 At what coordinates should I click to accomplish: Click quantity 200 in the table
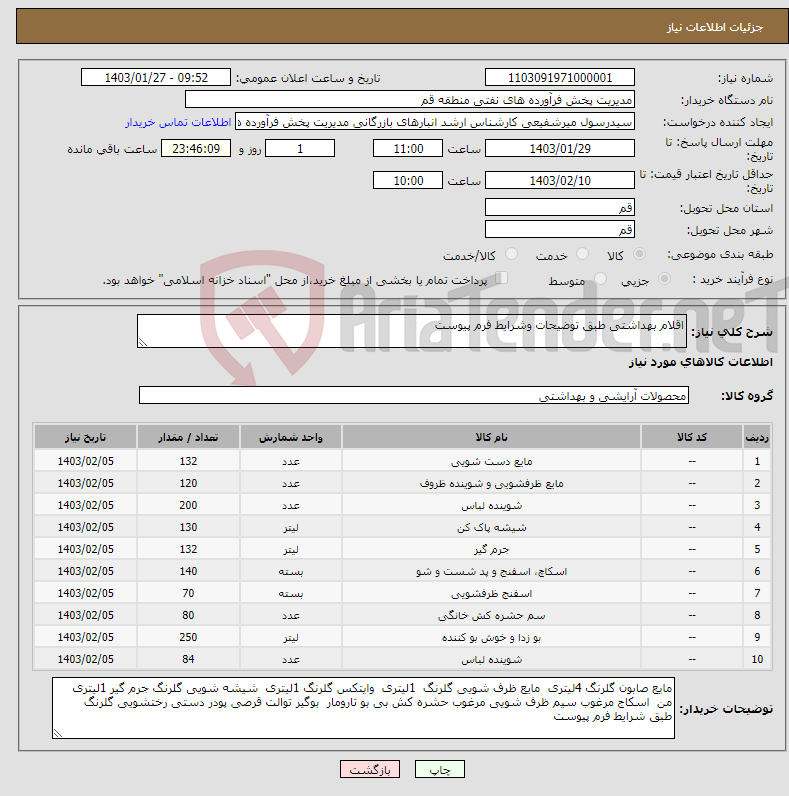click(188, 505)
